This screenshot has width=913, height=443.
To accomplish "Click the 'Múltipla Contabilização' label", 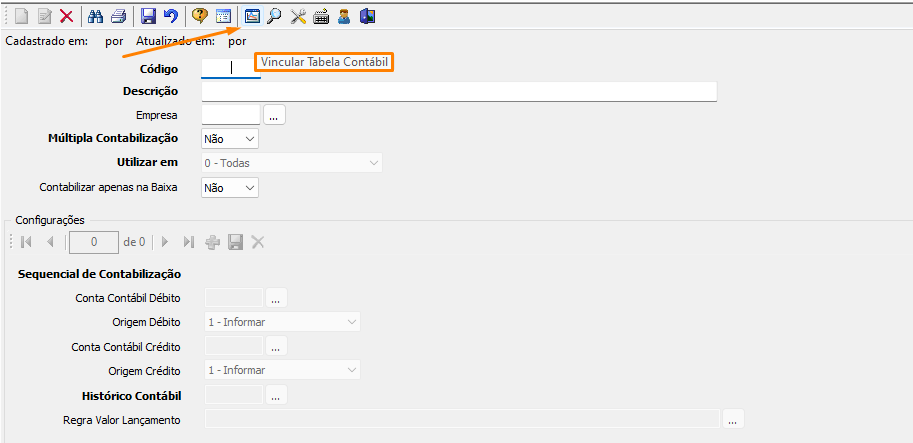I will point(113,139).
